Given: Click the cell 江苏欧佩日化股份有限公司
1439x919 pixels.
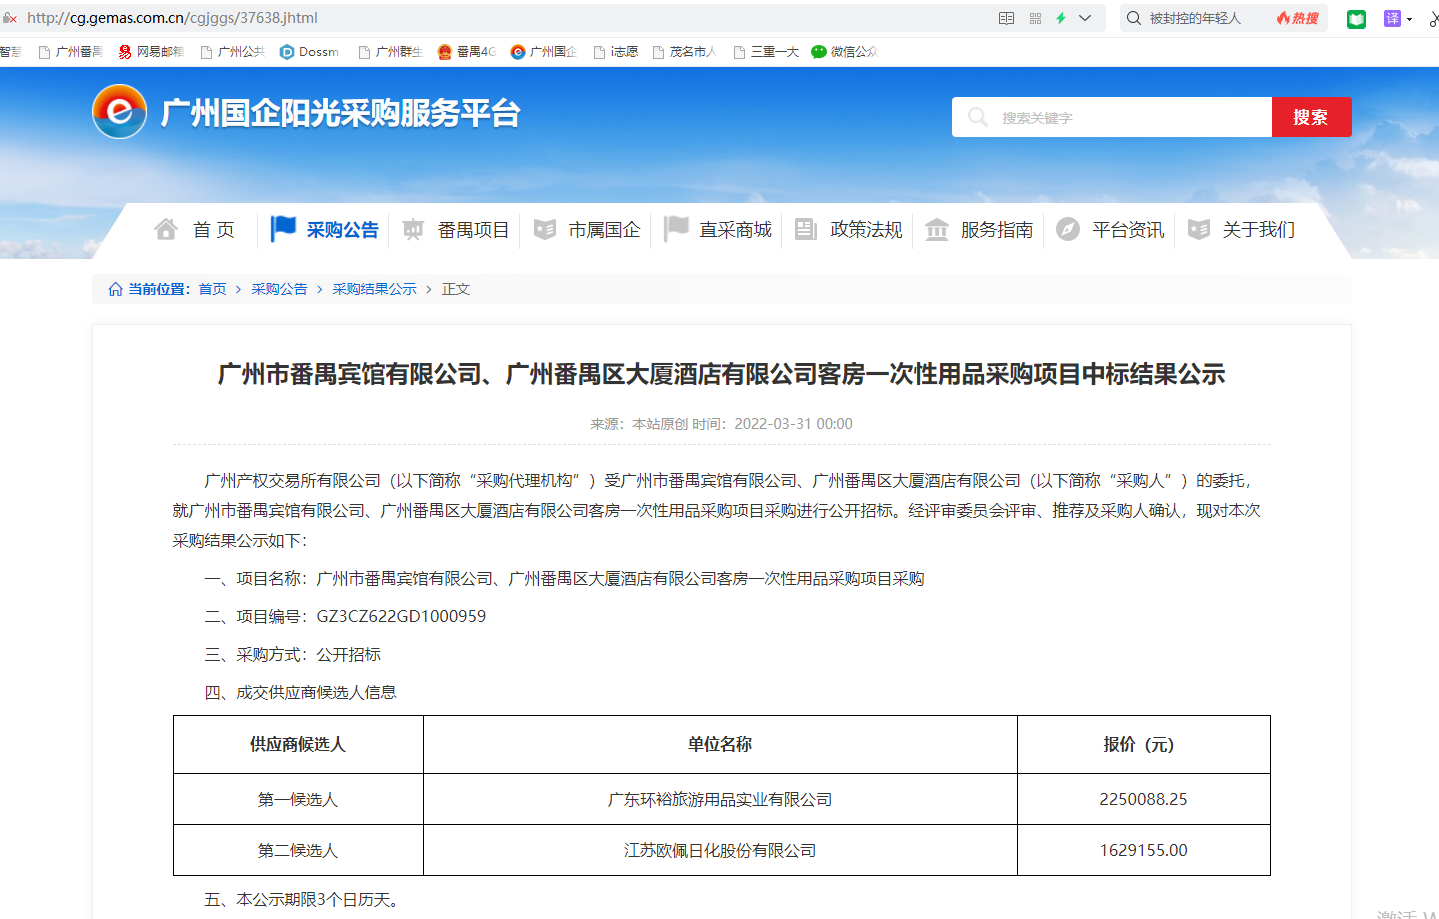Looking at the screenshot, I should 720,850.
